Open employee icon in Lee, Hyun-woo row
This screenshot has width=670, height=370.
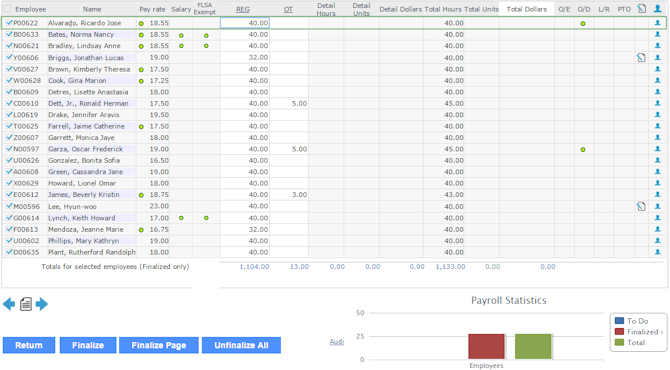pos(658,206)
